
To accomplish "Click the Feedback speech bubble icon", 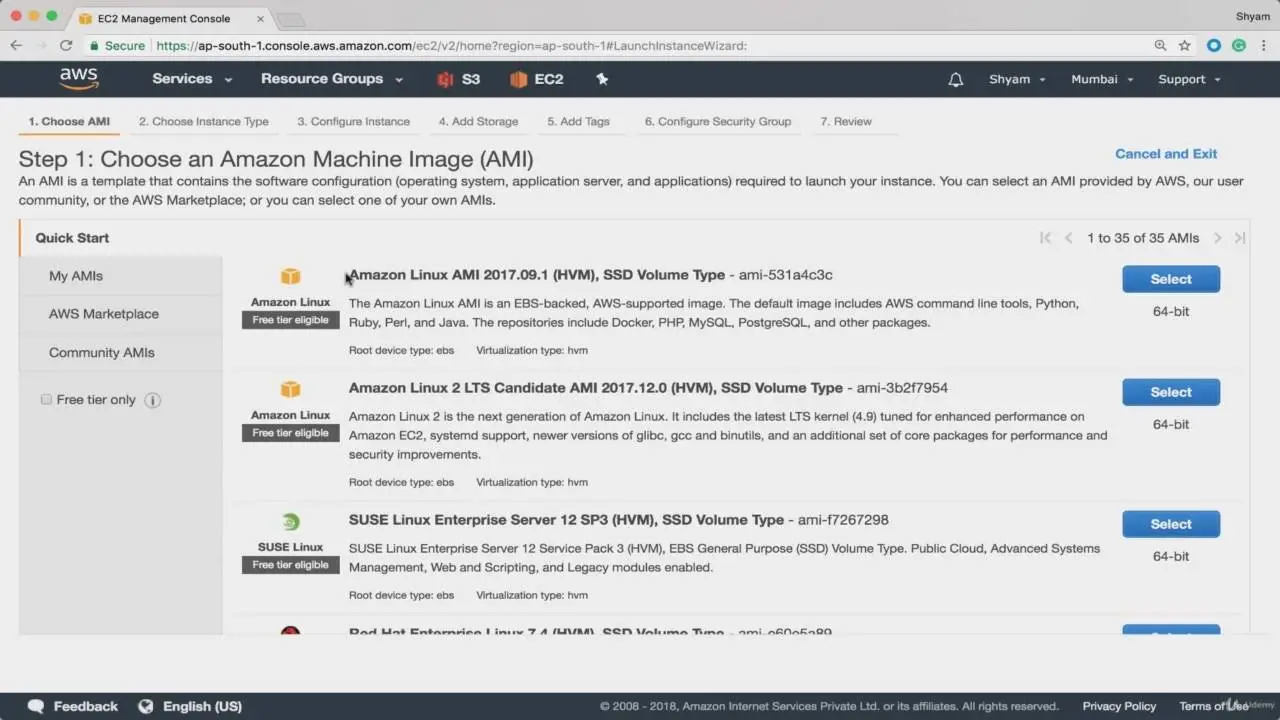I will [x=36, y=706].
